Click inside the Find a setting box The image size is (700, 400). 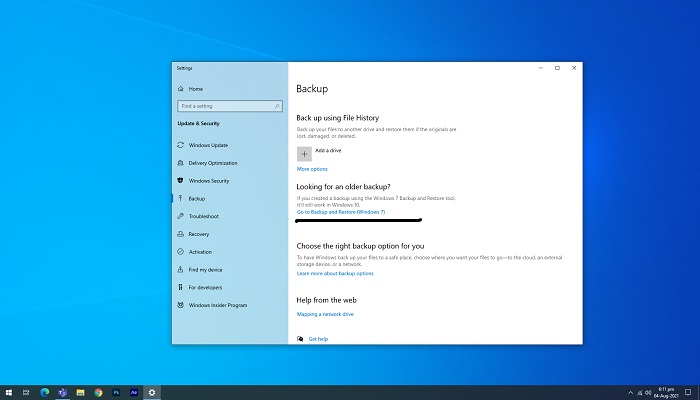tap(230, 106)
